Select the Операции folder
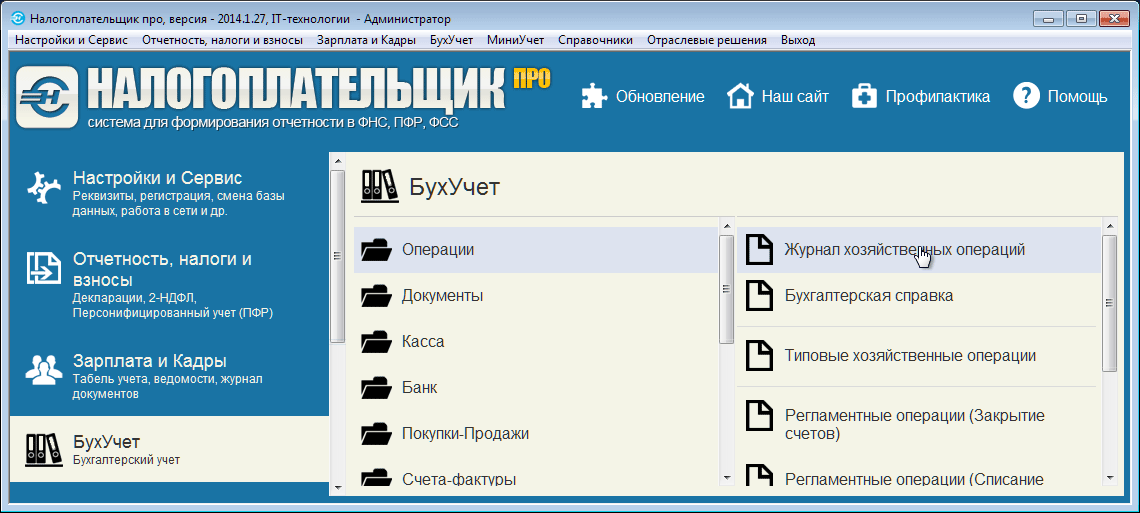Screen dimensions: 1140x513 pyautogui.click(x=536, y=250)
